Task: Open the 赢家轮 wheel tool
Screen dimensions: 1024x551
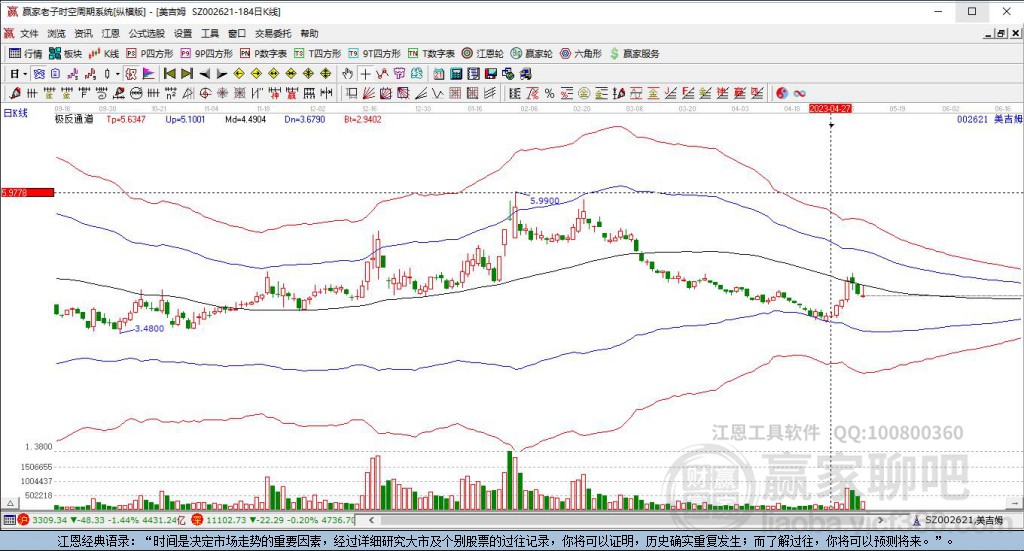Action: pos(532,54)
